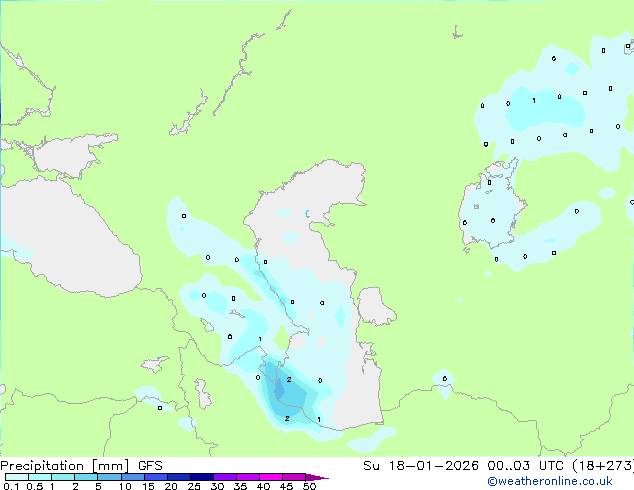The image size is (634, 490).
Task: Click the '0.1' legend value label
Action: click(x=11, y=486)
